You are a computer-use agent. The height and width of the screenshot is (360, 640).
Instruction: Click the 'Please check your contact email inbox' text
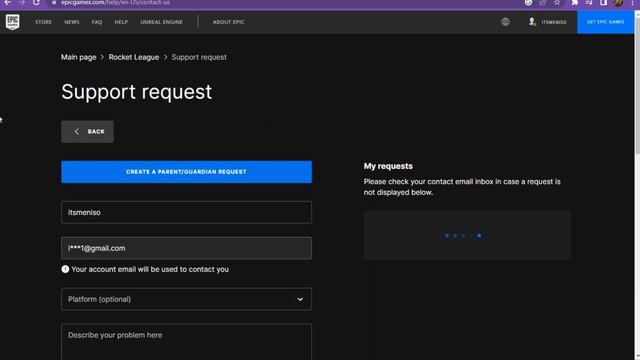tap(462, 187)
